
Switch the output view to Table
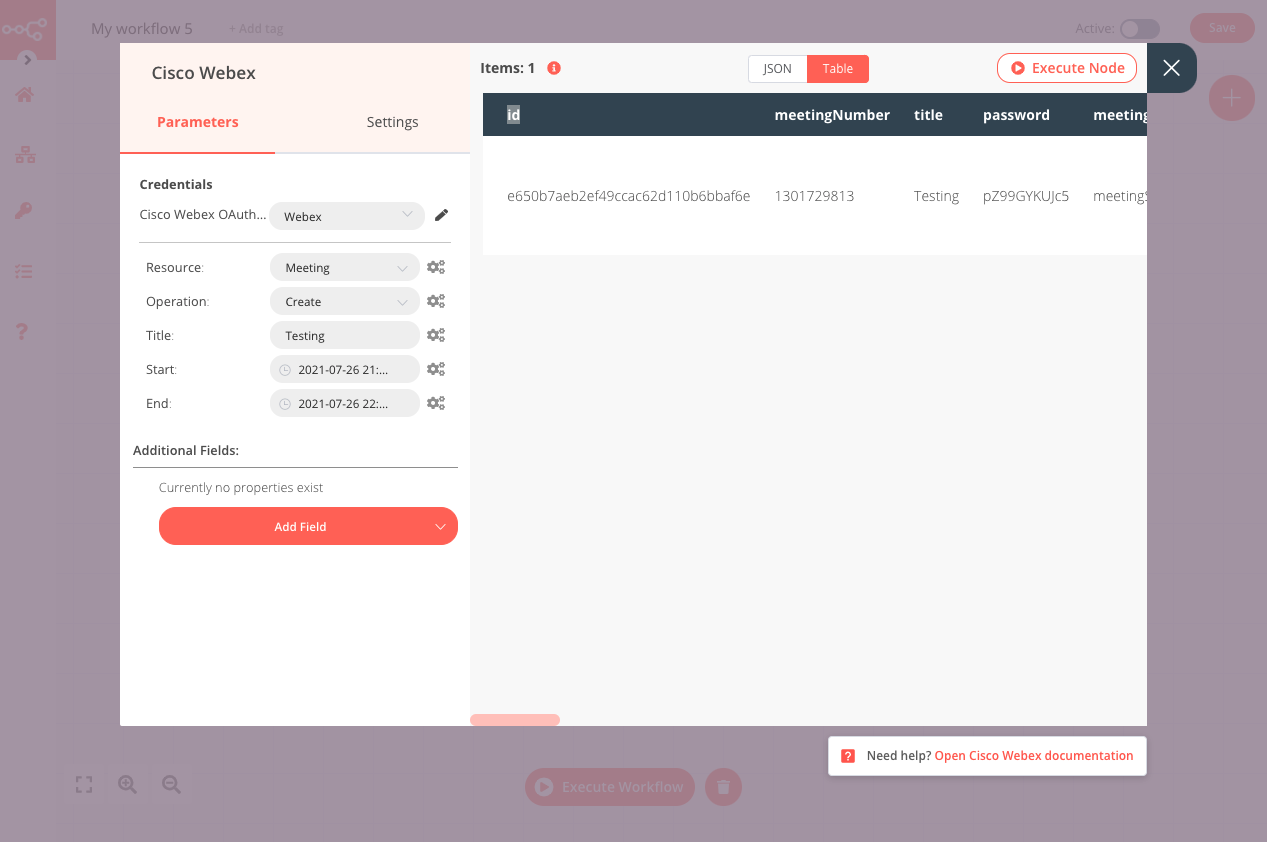[x=837, y=69]
